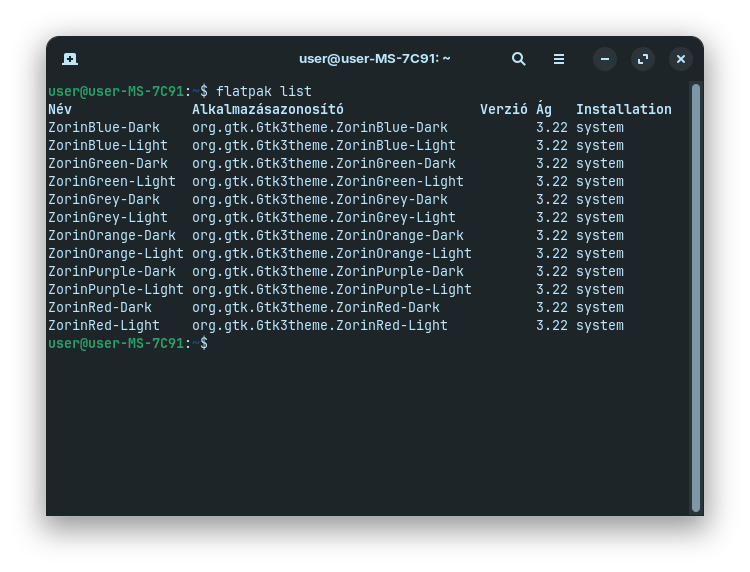Click ID org.gtk.Gtk3theme.ZorinGrey-Light
This screenshot has width=750, height=572.
(324, 217)
